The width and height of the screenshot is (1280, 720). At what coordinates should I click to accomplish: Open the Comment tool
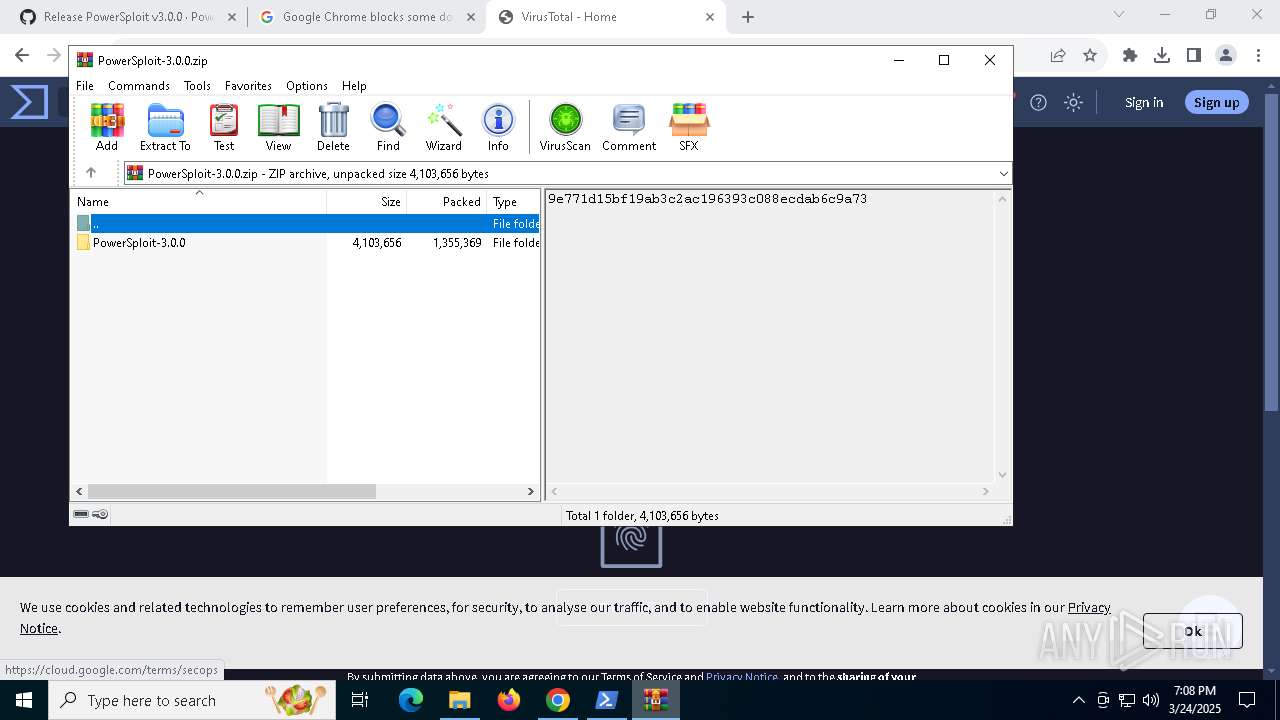pyautogui.click(x=629, y=127)
